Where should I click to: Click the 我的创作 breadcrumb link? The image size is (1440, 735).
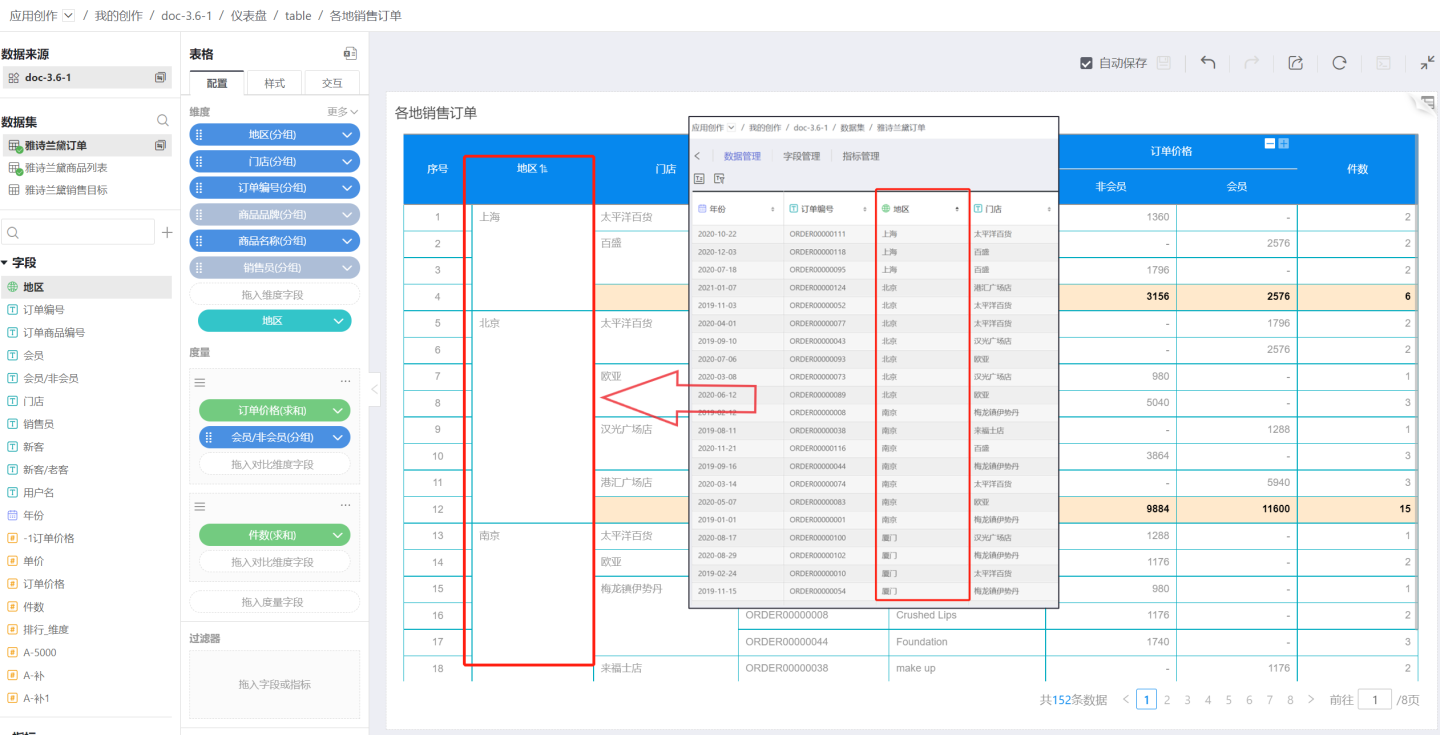click(119, 16)
